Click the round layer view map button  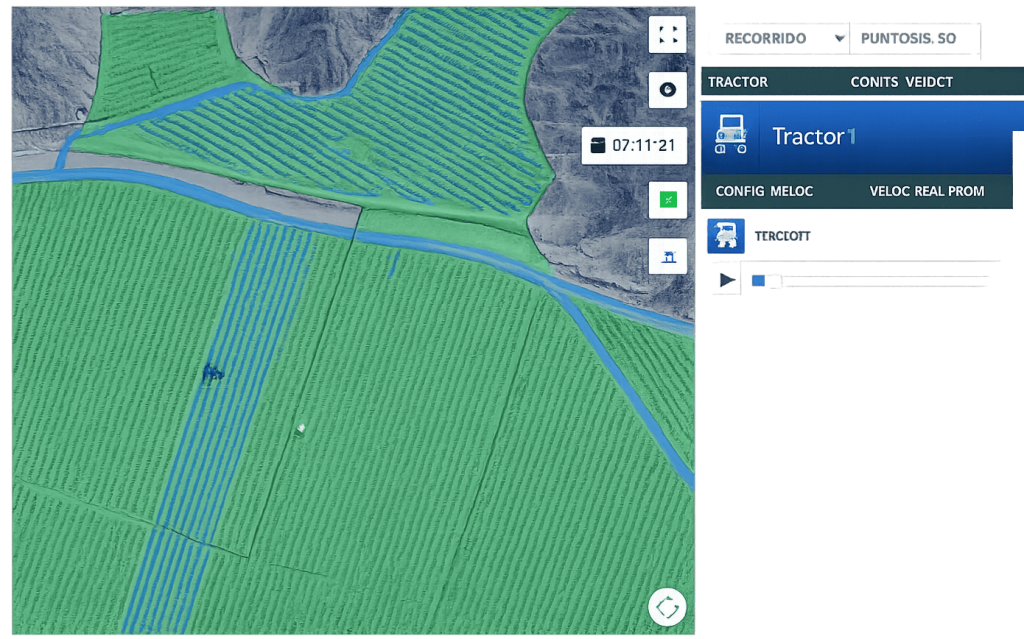(668, 90)
